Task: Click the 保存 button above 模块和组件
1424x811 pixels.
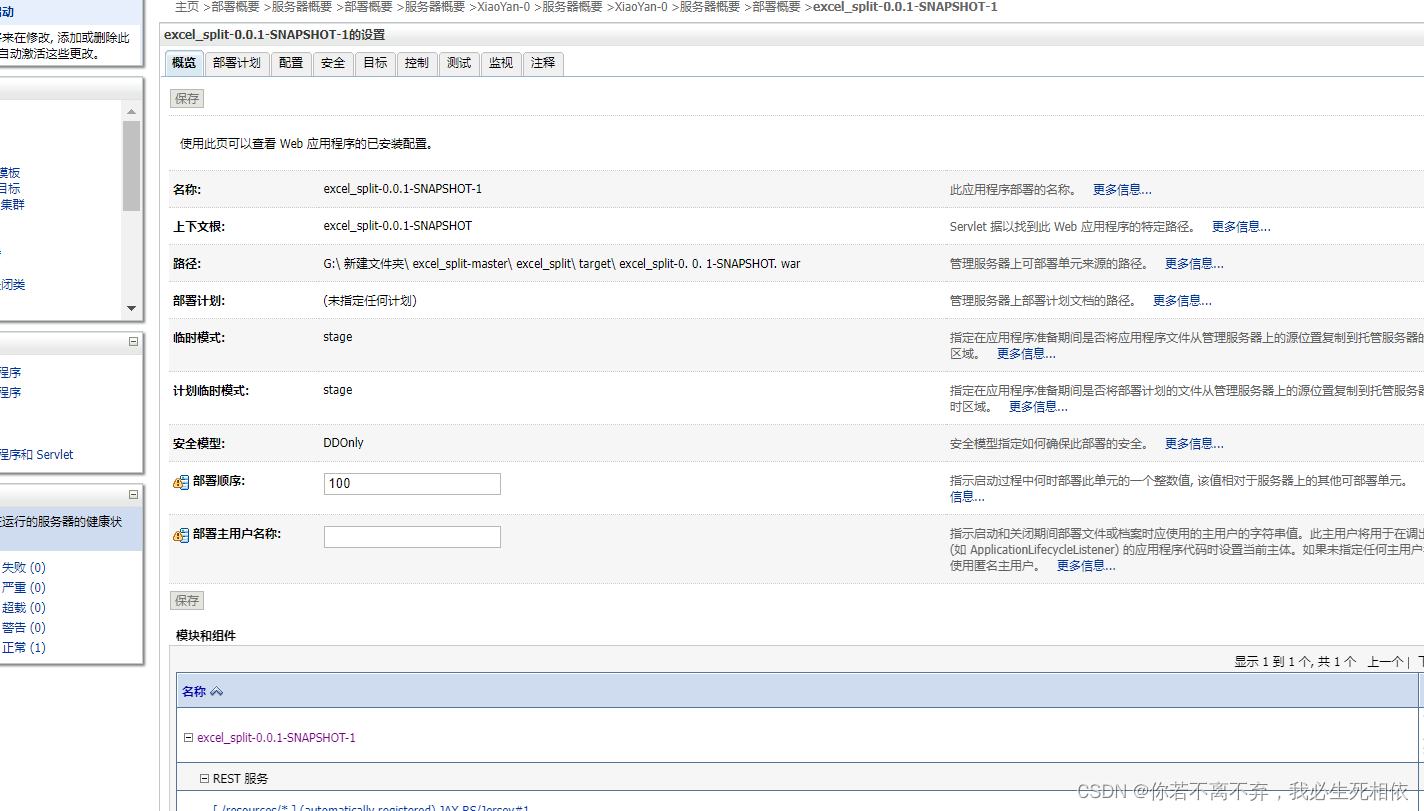Action: (x=187, y=600)
